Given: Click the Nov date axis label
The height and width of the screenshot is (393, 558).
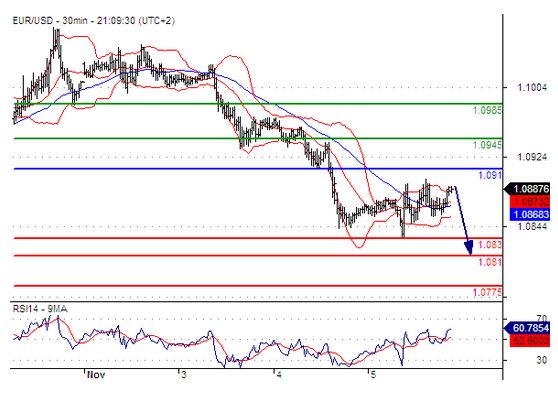Looking at the screenshot, I should tap(96, 375).
